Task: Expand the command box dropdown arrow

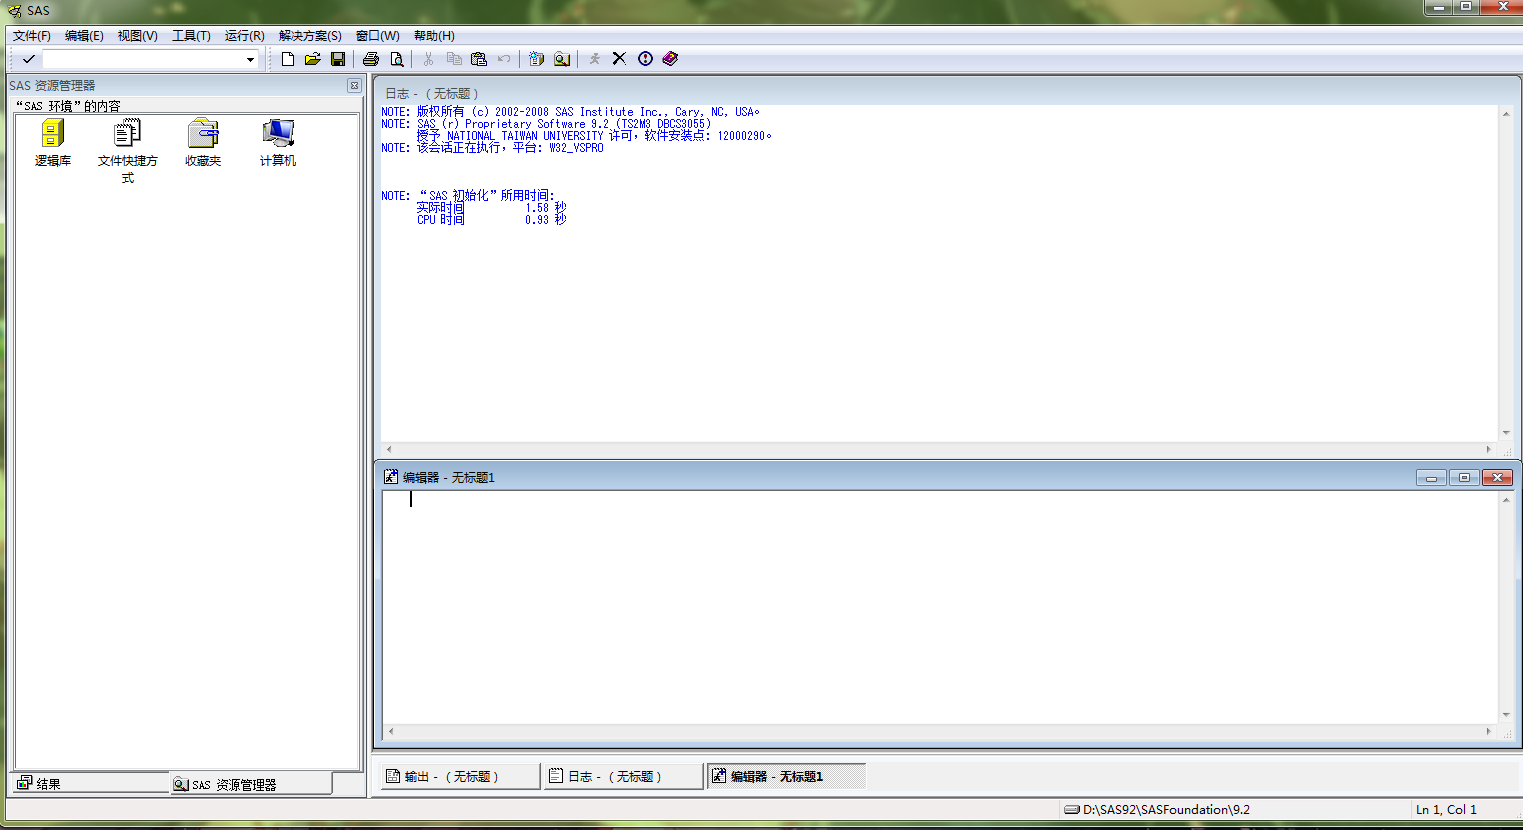Action: click(250, 60)
